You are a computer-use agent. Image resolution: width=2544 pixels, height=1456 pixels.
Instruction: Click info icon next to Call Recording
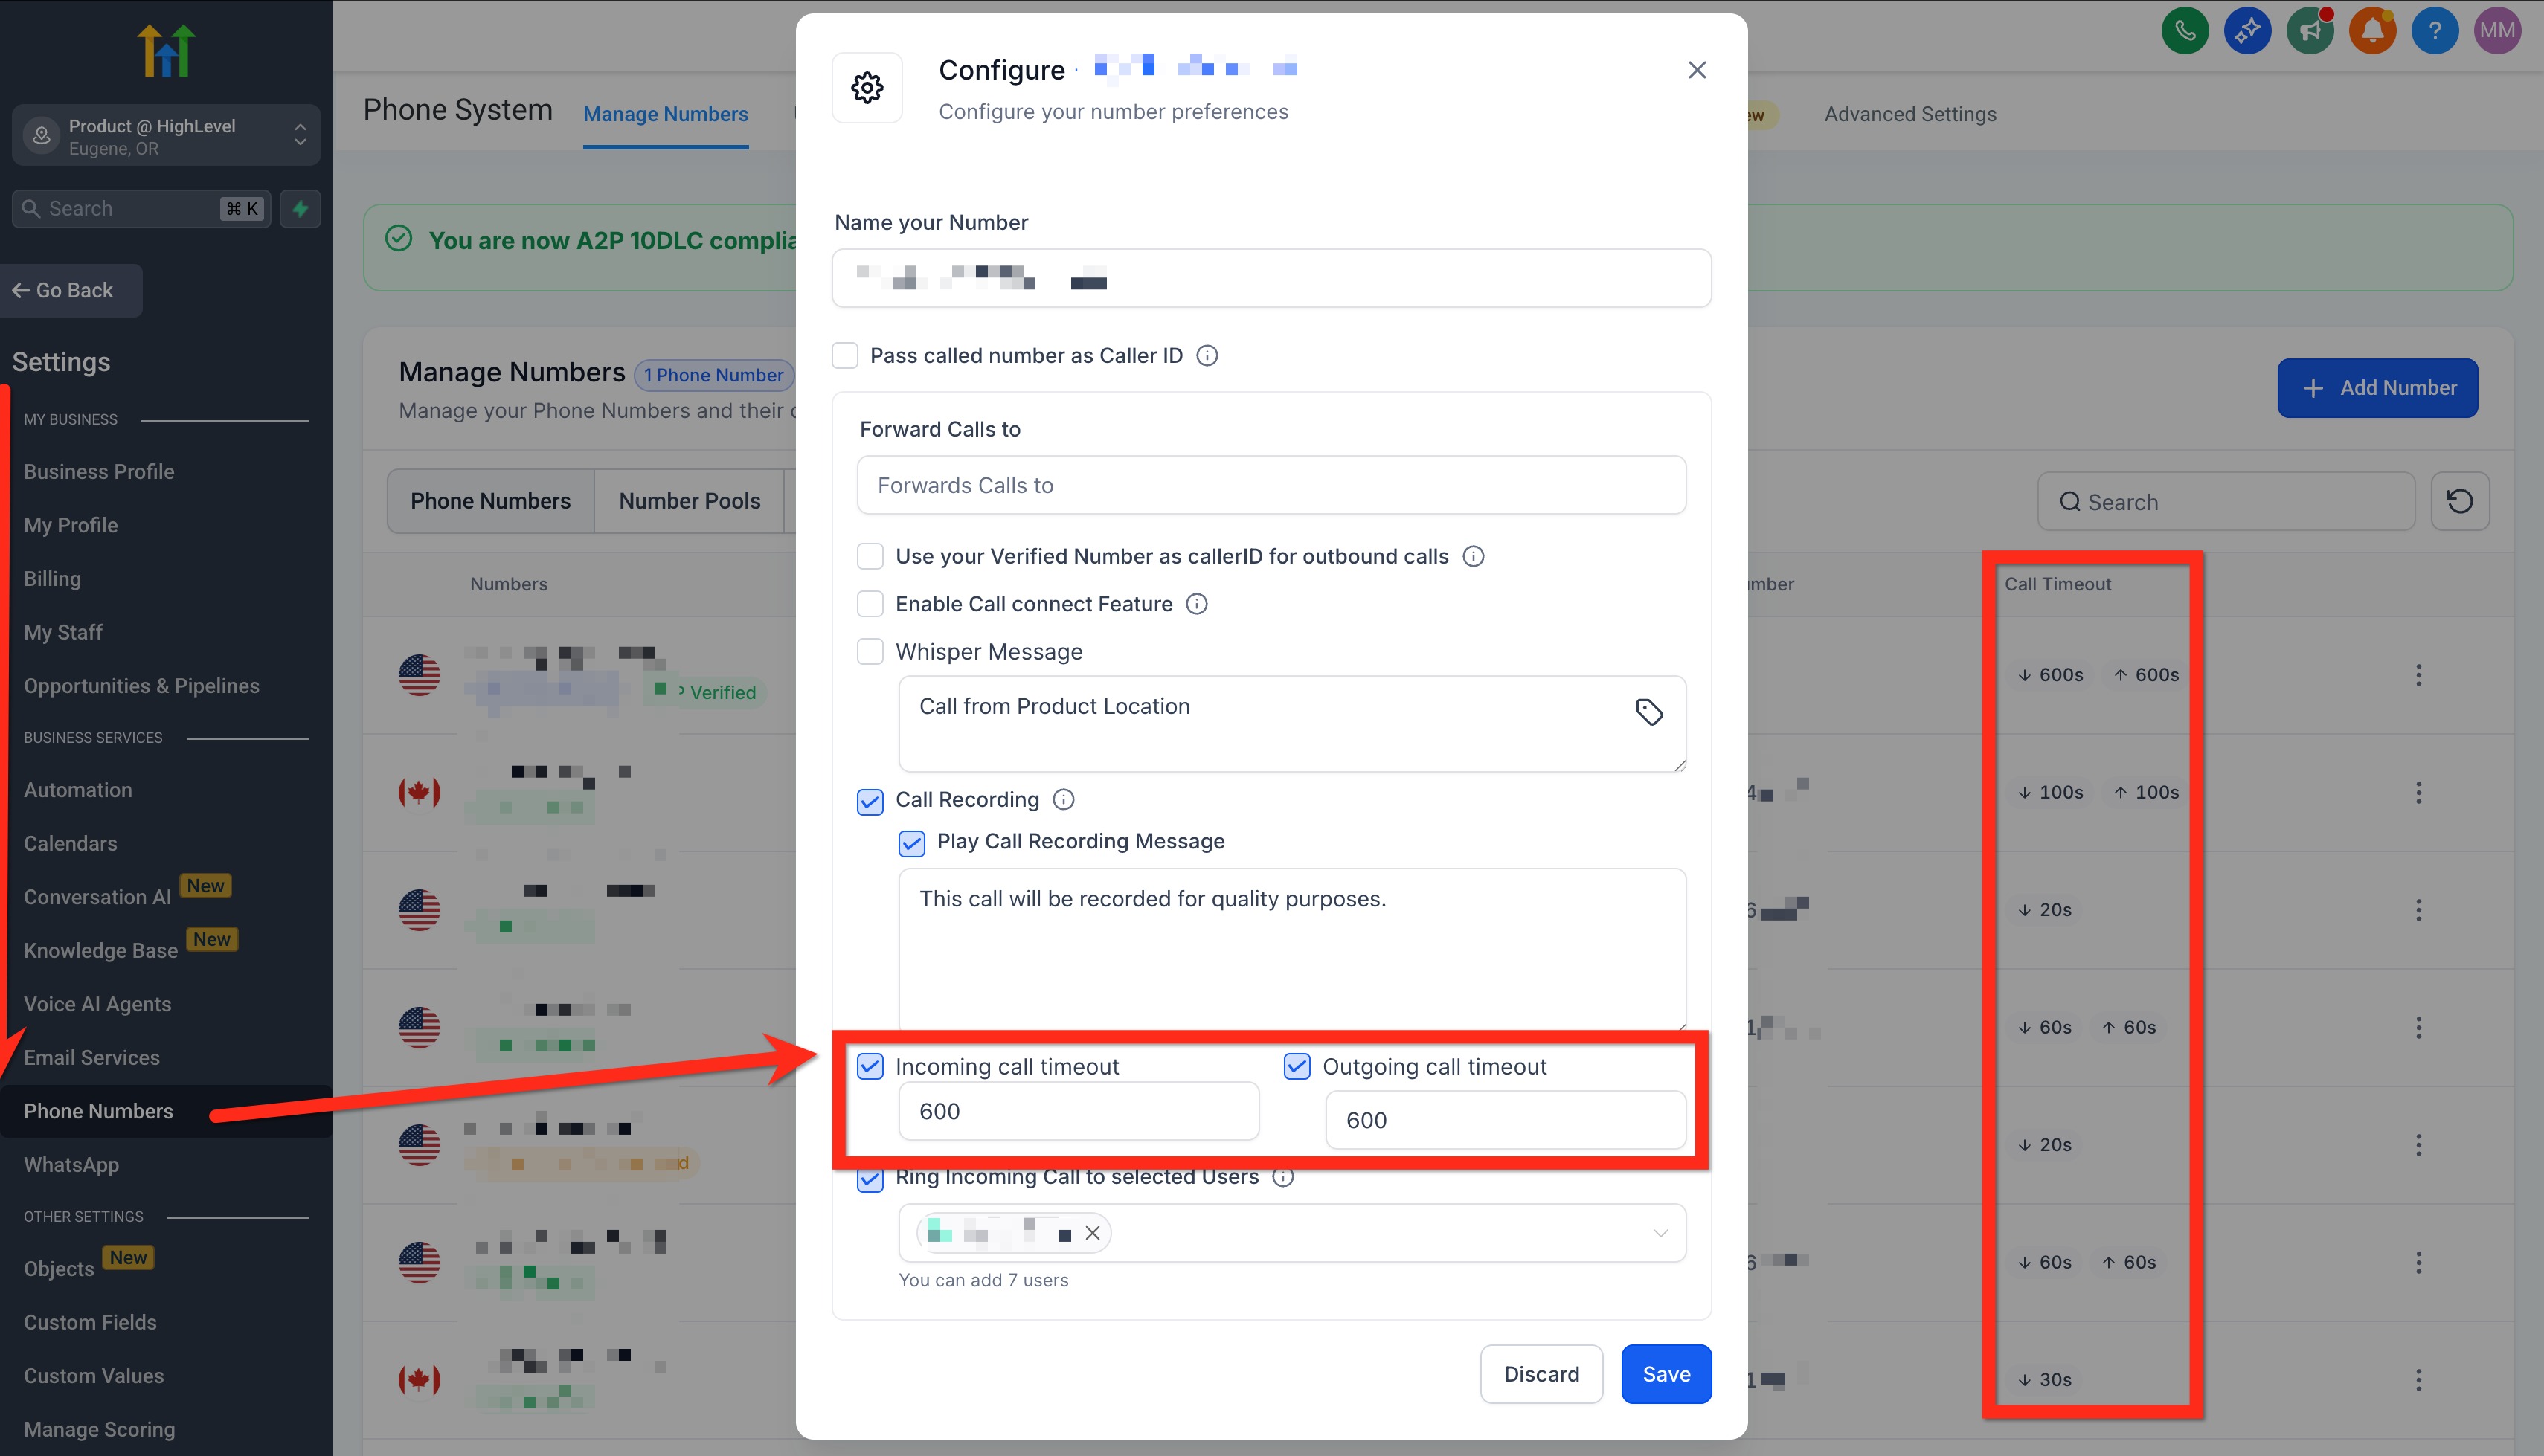pyautogui.click(x=1064, y=799)
